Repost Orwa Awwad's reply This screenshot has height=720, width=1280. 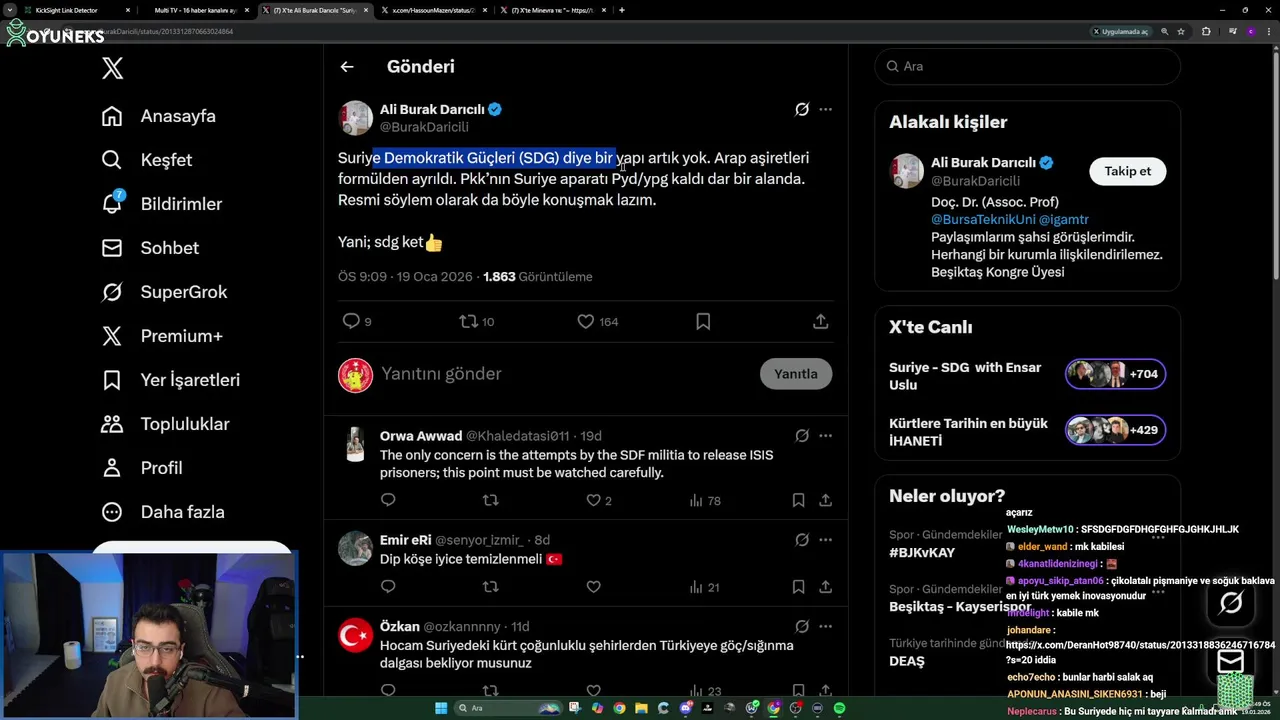tap(490, 500)
